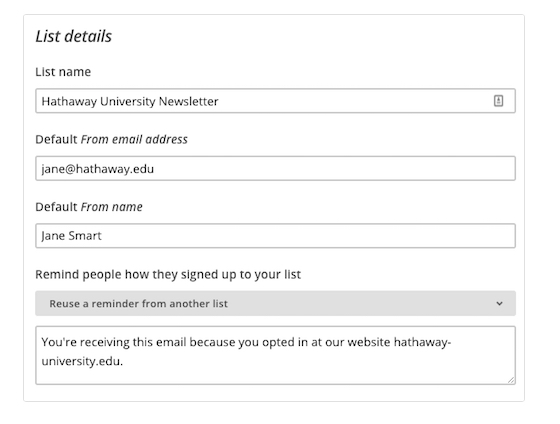Focus the signup reminder text area
Screen dimensions: 560x424
tap(275, 355)
